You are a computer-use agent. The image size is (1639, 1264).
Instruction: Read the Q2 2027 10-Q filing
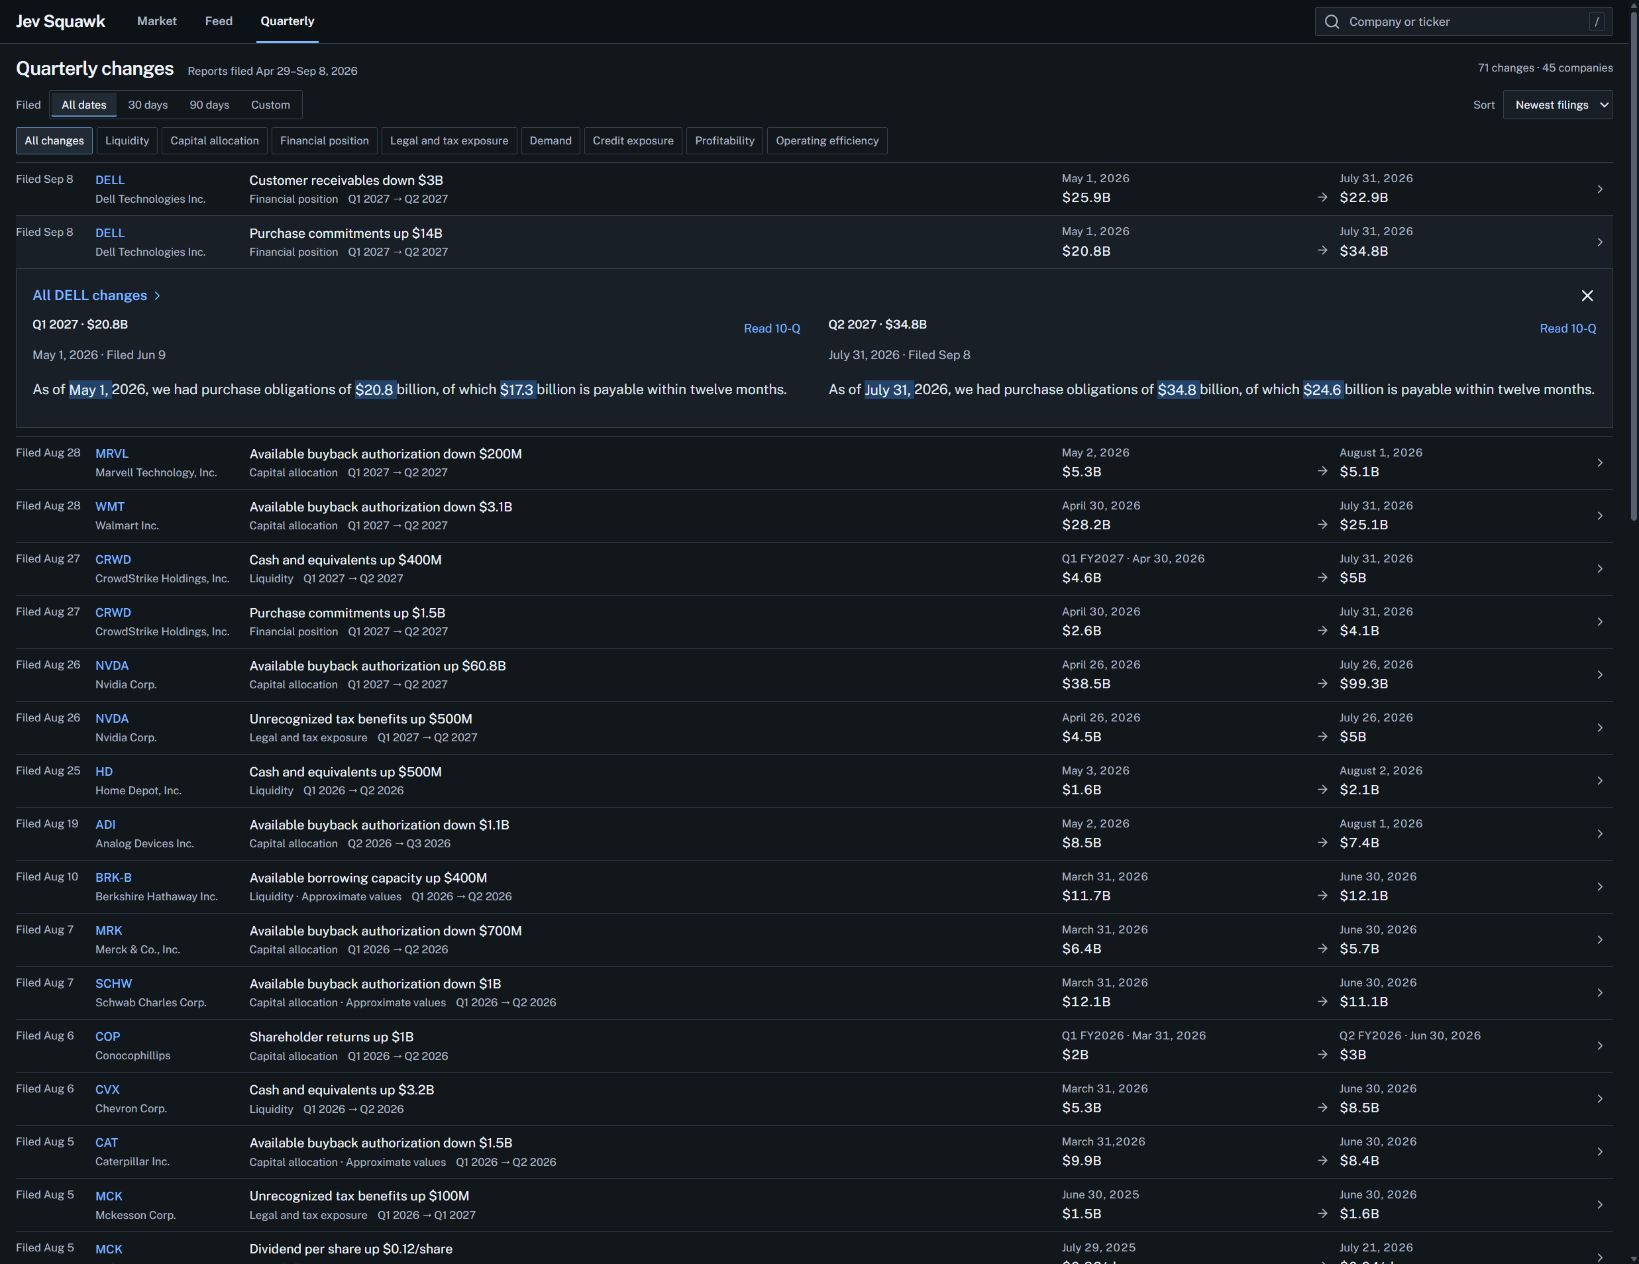click(x=1568, y=329)
